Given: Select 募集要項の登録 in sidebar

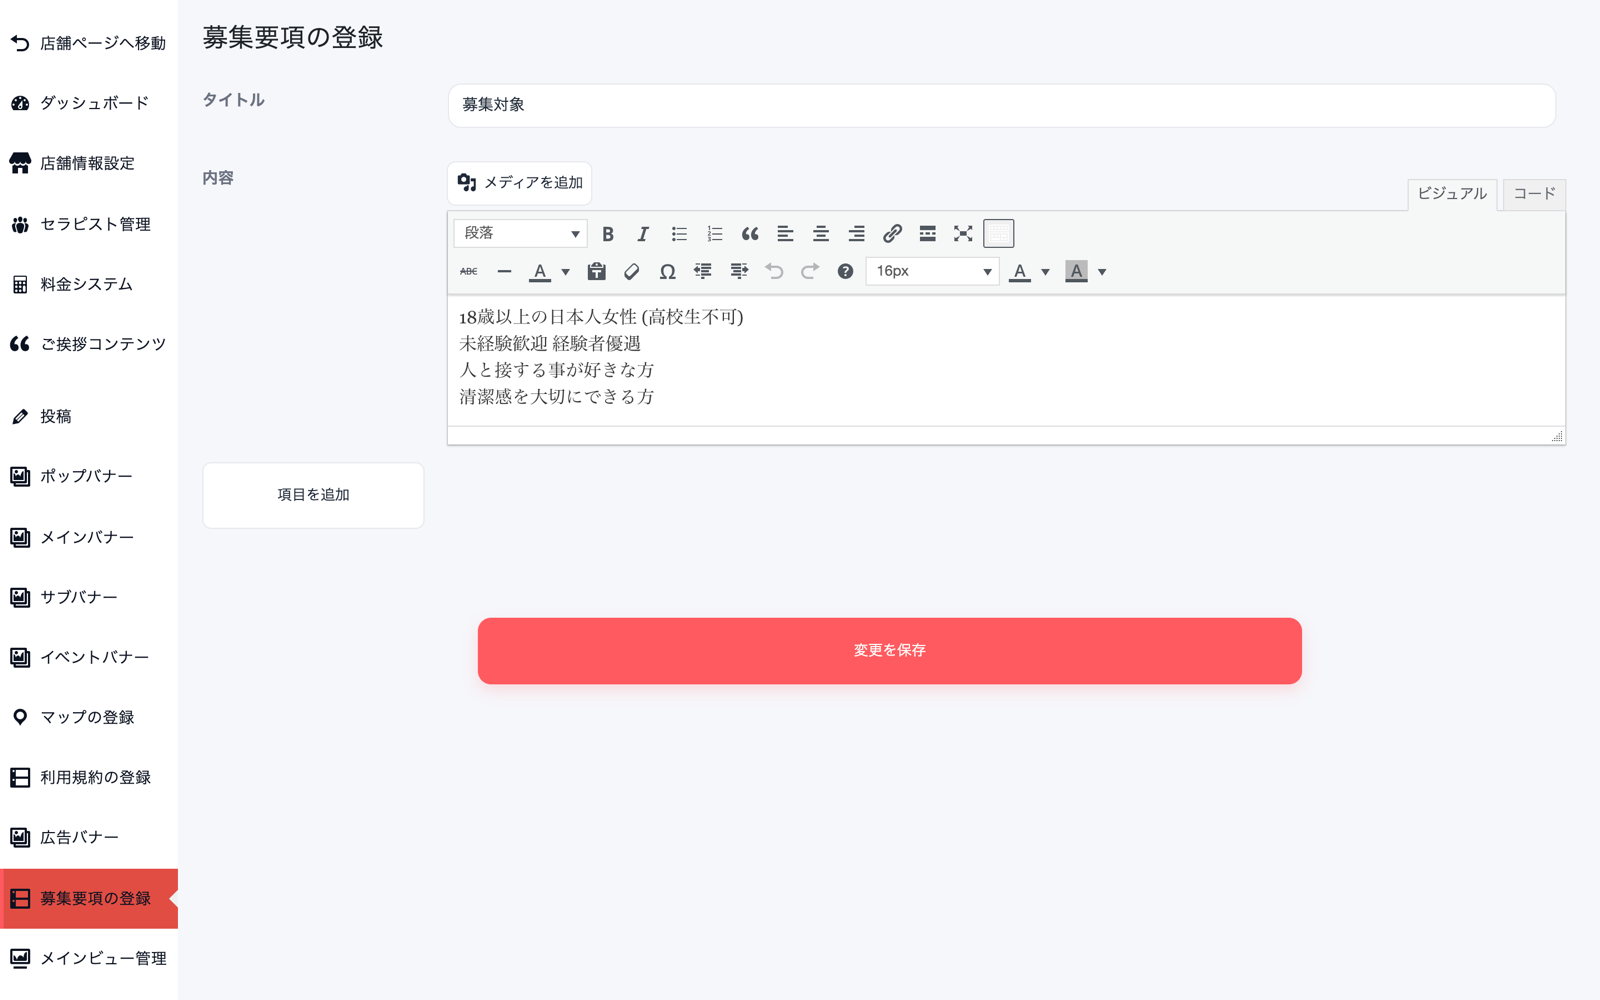Looking at the screenshot, I should coord(89,898).
